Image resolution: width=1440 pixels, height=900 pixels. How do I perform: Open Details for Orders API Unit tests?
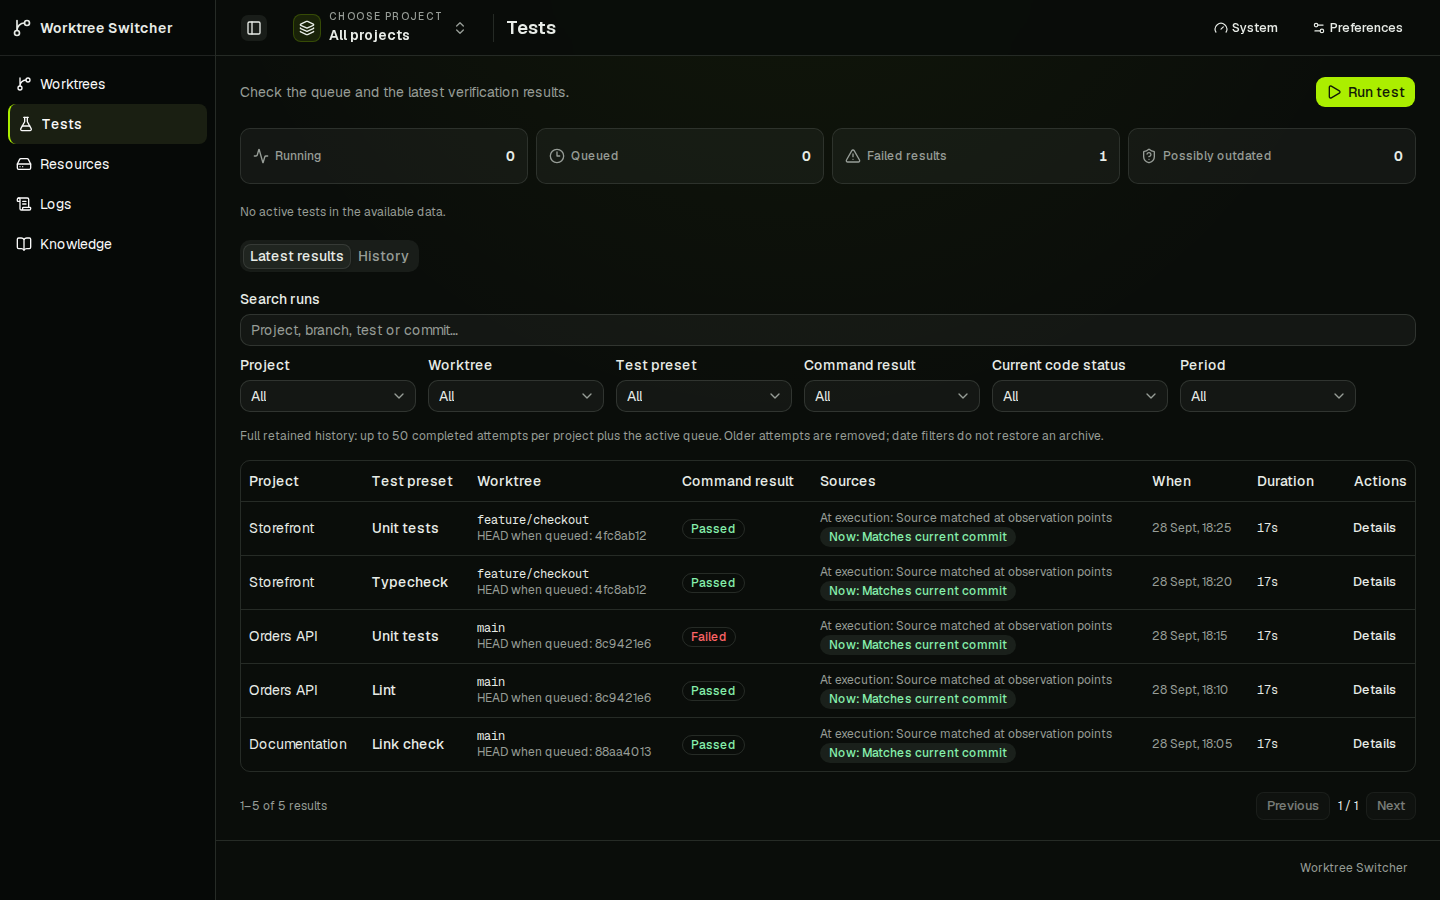1374,636
